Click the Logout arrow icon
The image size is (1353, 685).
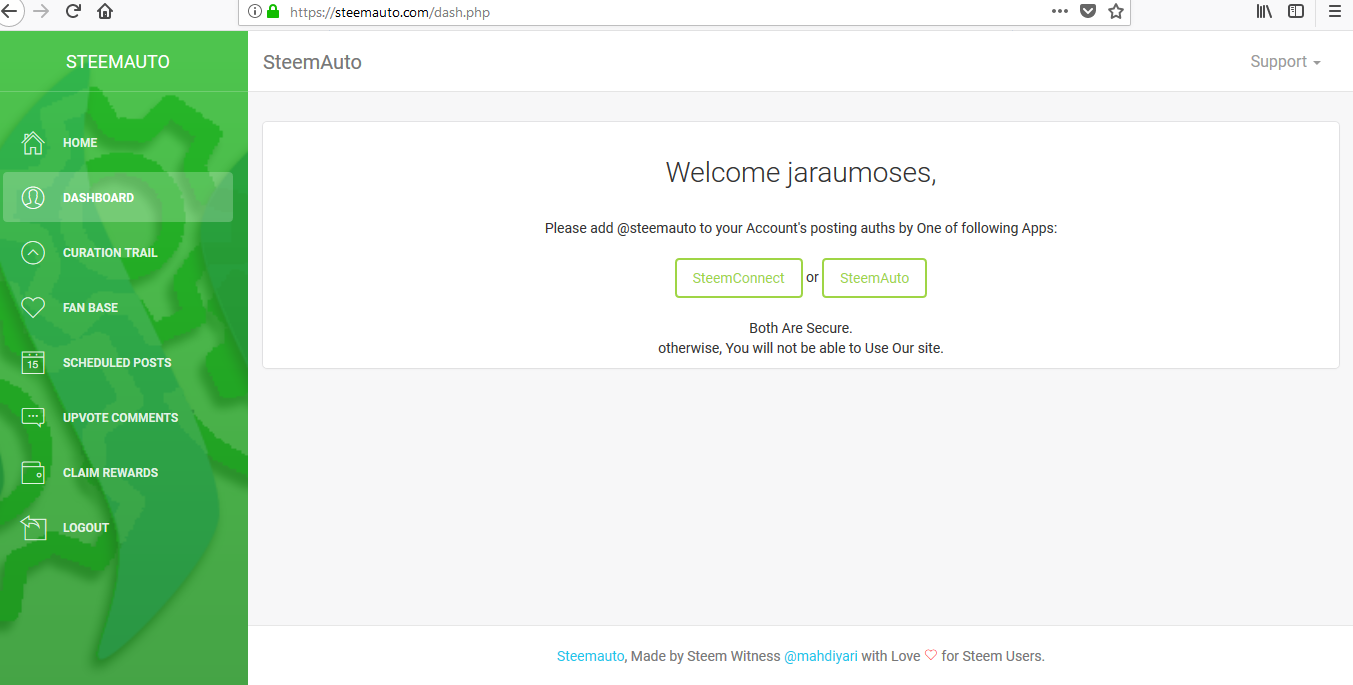click(33, 528)
